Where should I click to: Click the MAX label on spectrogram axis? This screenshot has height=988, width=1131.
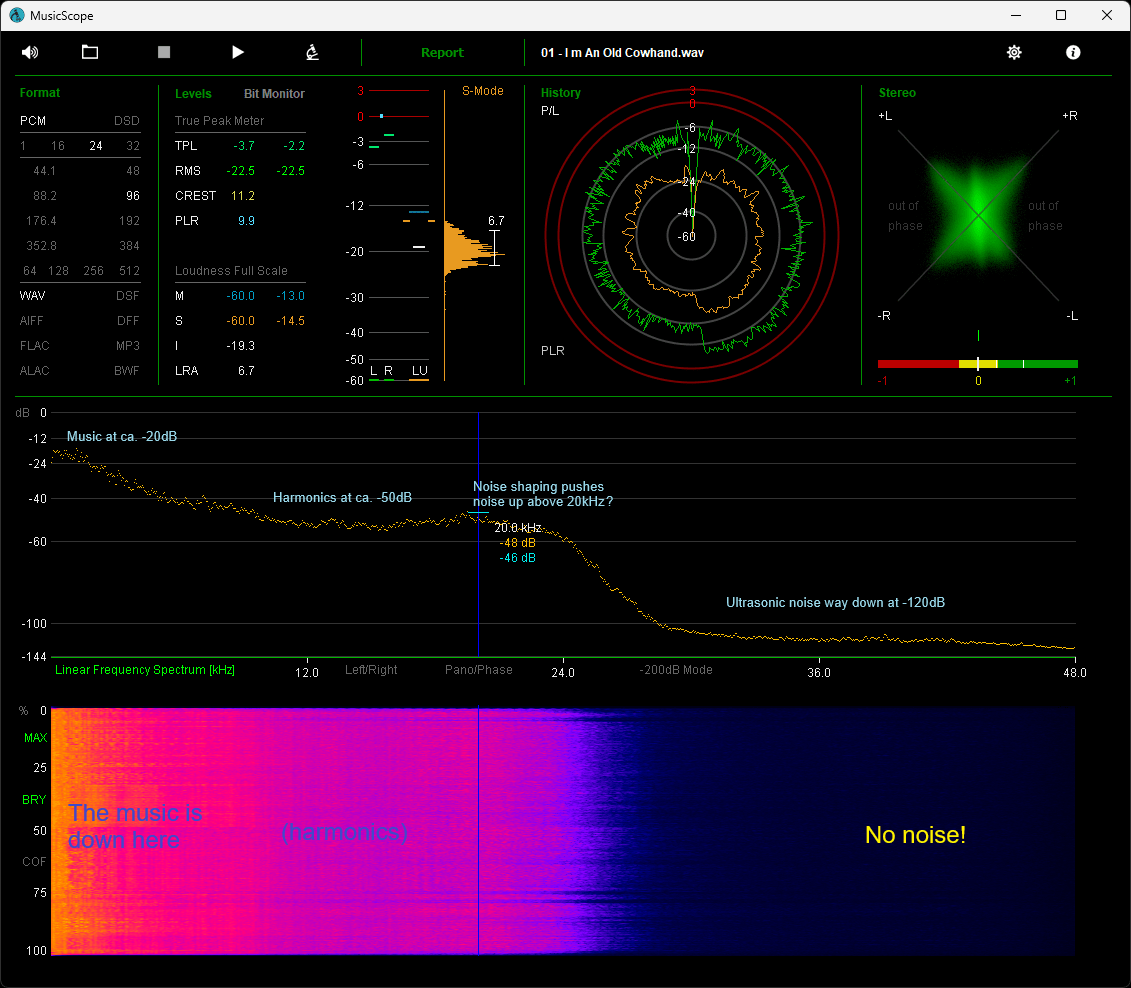point(35,738)
